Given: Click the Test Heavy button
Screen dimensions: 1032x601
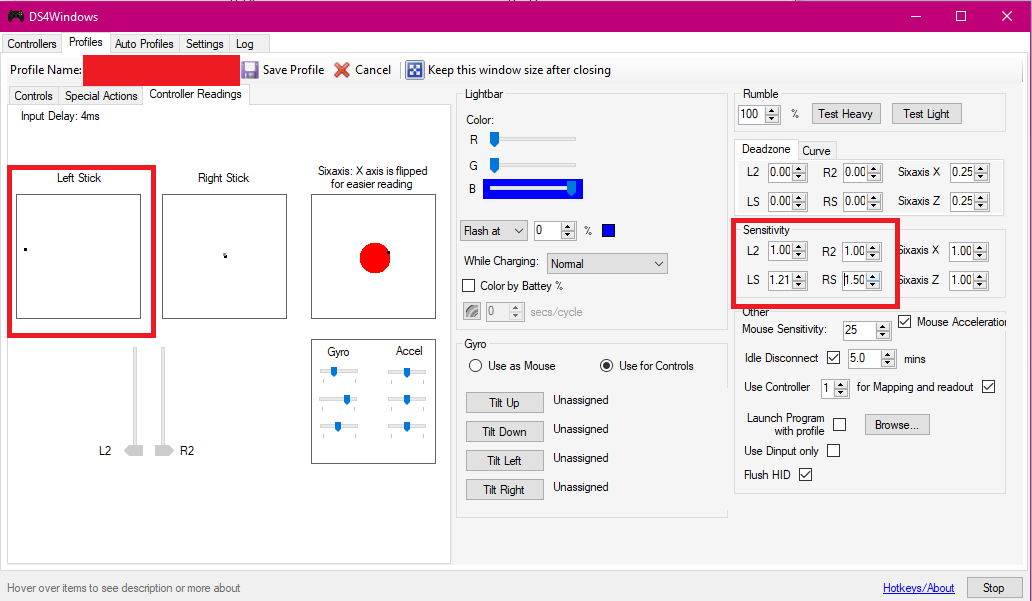Looking at the screenshot, I should pyautogui.click(x=845, y=114).
